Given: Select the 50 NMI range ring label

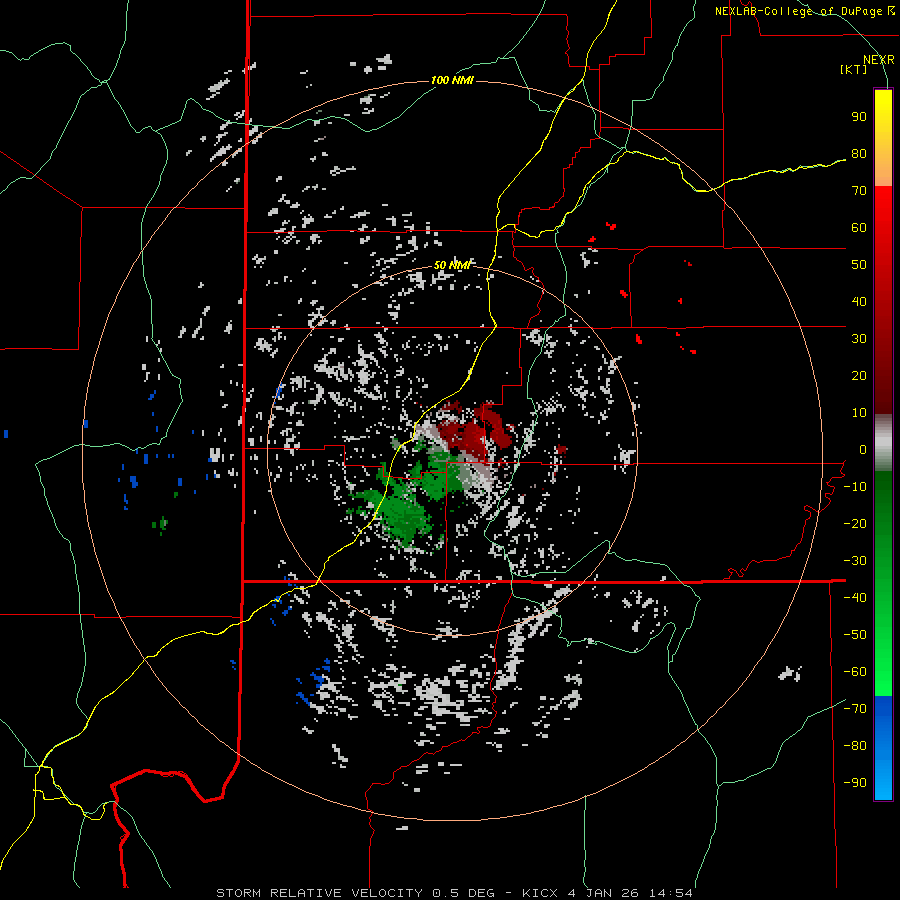Looking at the screenshot, I should tap(452, 265).
